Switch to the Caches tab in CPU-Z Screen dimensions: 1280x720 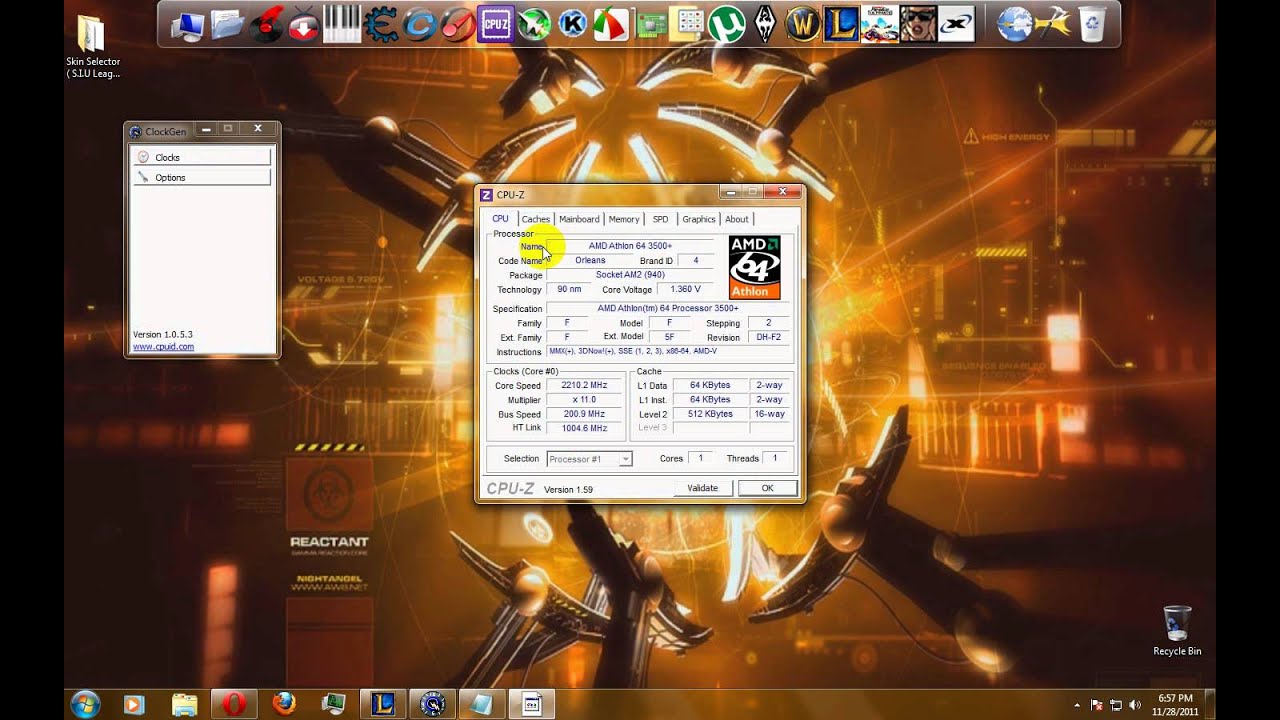tap(536, 219)
